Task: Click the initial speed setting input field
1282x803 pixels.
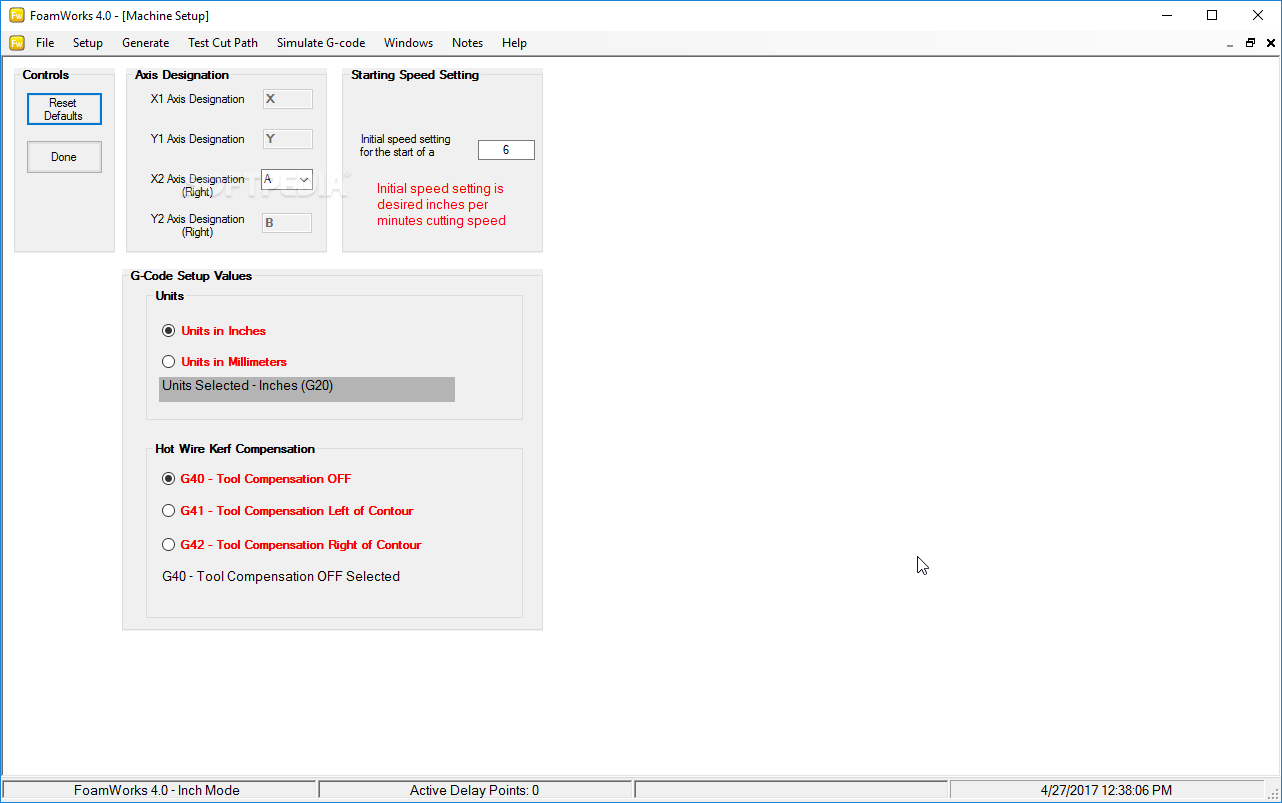Action: 506,150
